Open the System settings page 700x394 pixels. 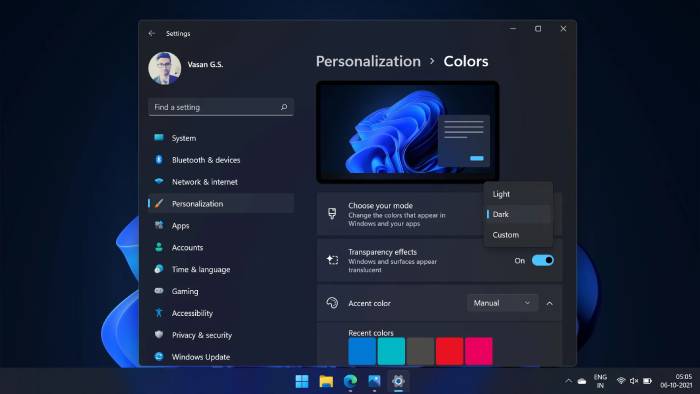coord(221,138)
